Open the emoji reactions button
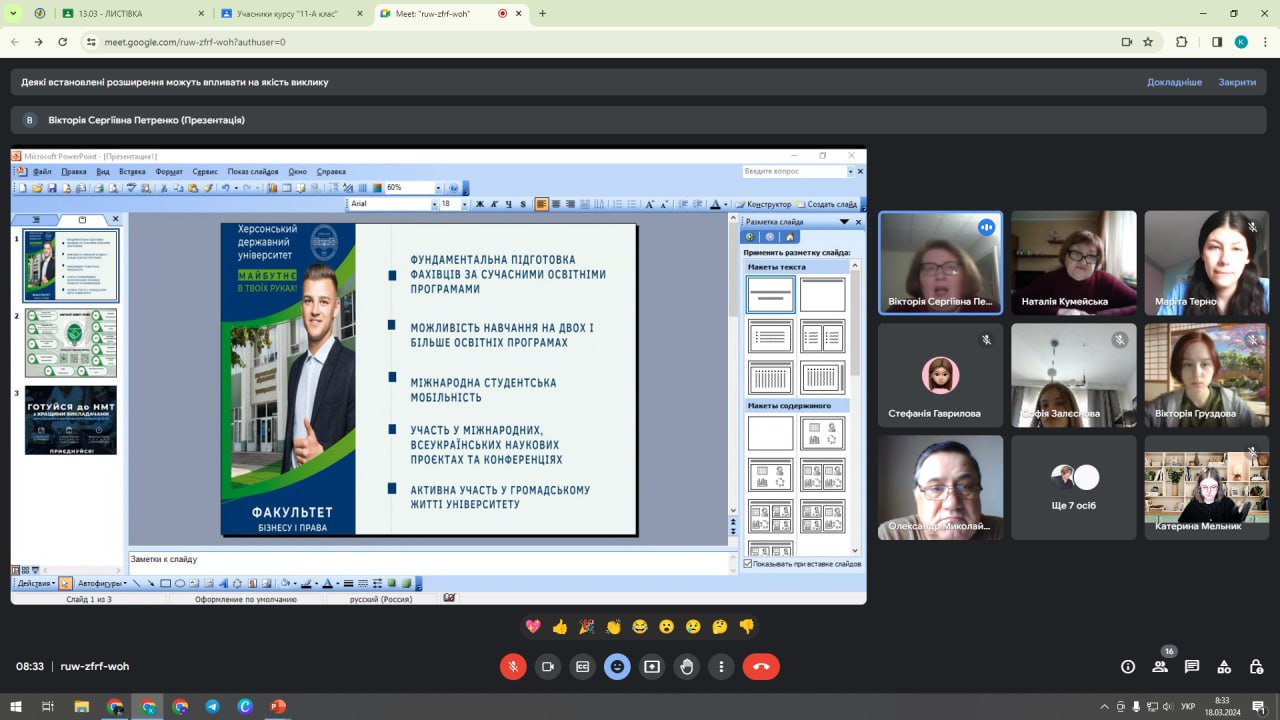The height and width of the screenshot is (720, 1280). pyautogui.click(x=617, y=667)
